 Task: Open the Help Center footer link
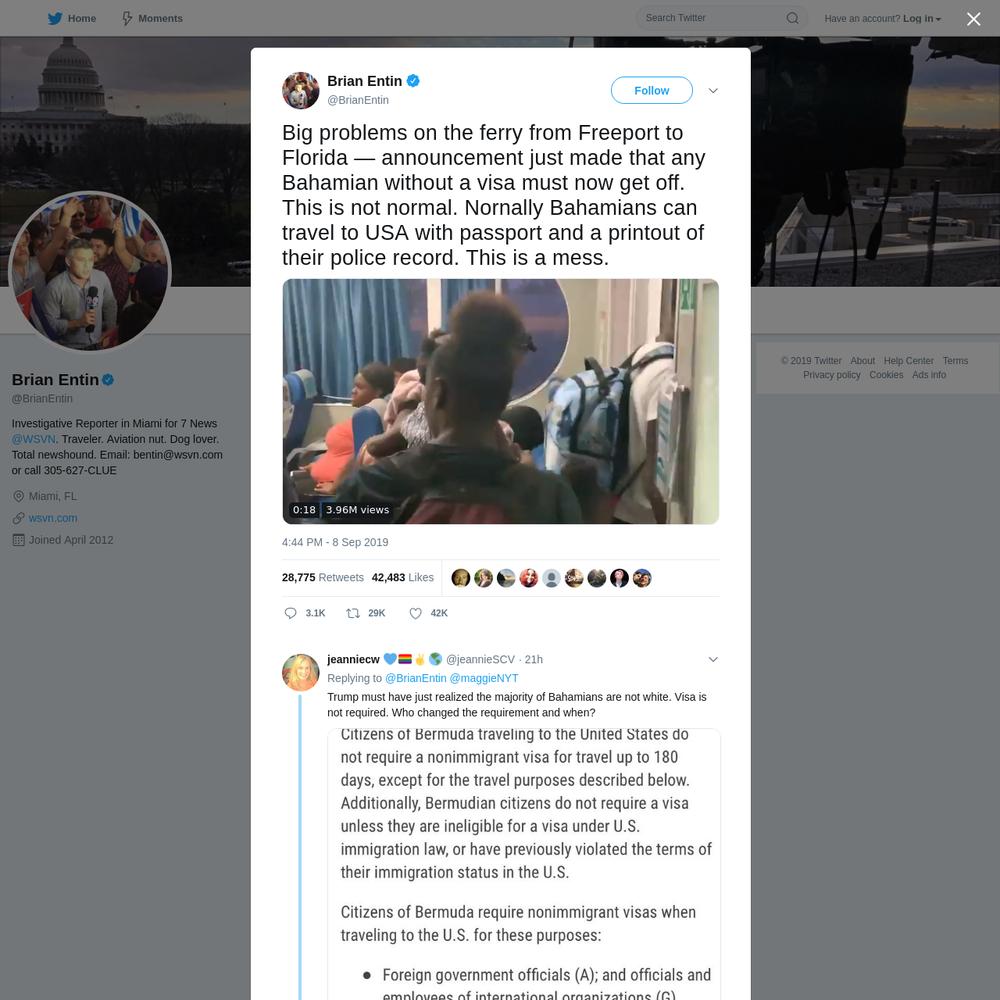[908, 360]
